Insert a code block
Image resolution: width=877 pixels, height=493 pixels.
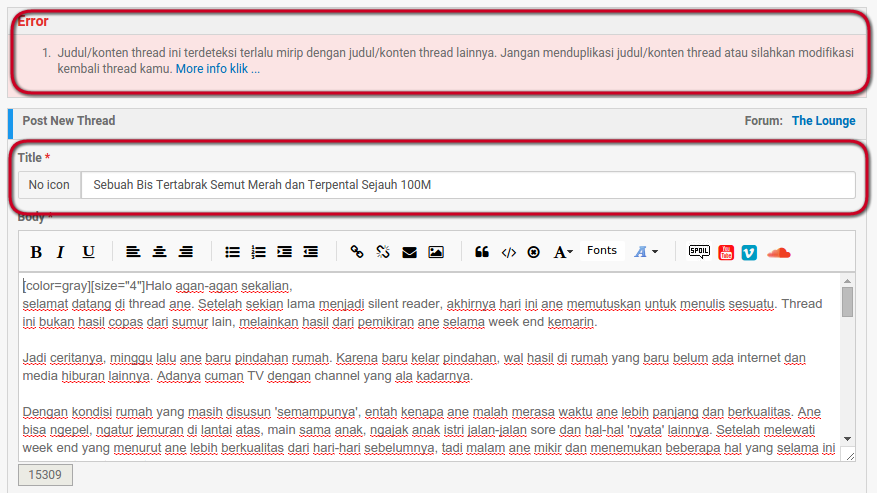(x=508, y=252)
